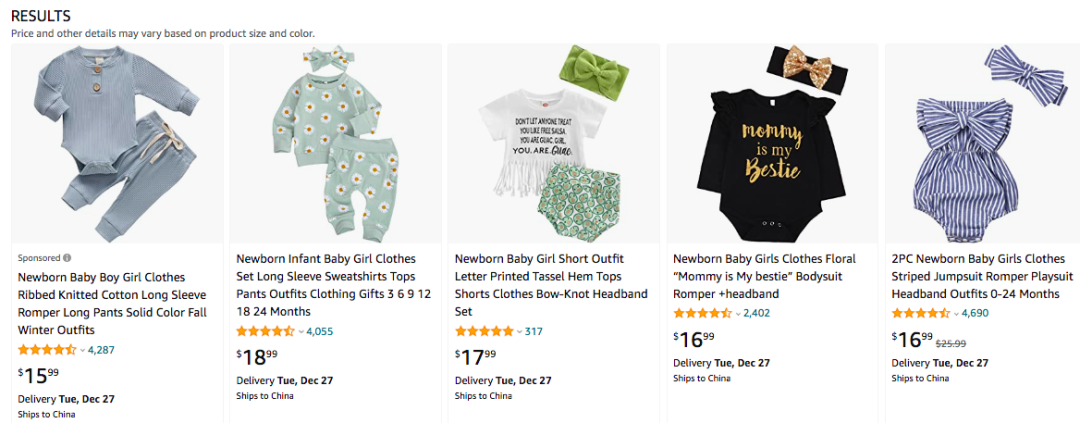Expand rating breakdown arrow beside 4,287 reviews

83,350
